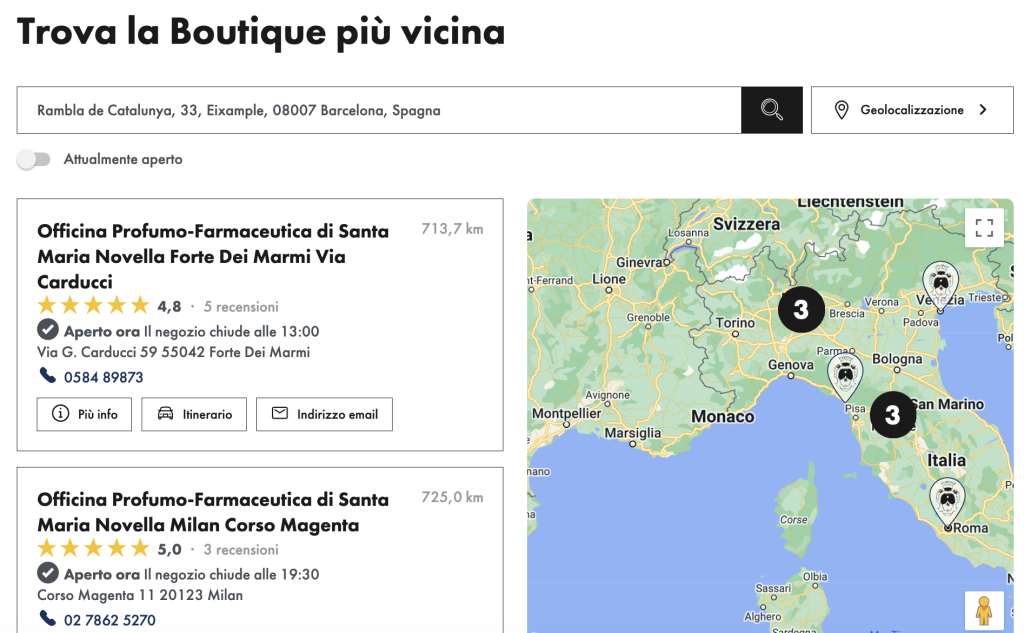Click the Monaco label on the map
This screenshot has width=1024, height=633.
722,416
